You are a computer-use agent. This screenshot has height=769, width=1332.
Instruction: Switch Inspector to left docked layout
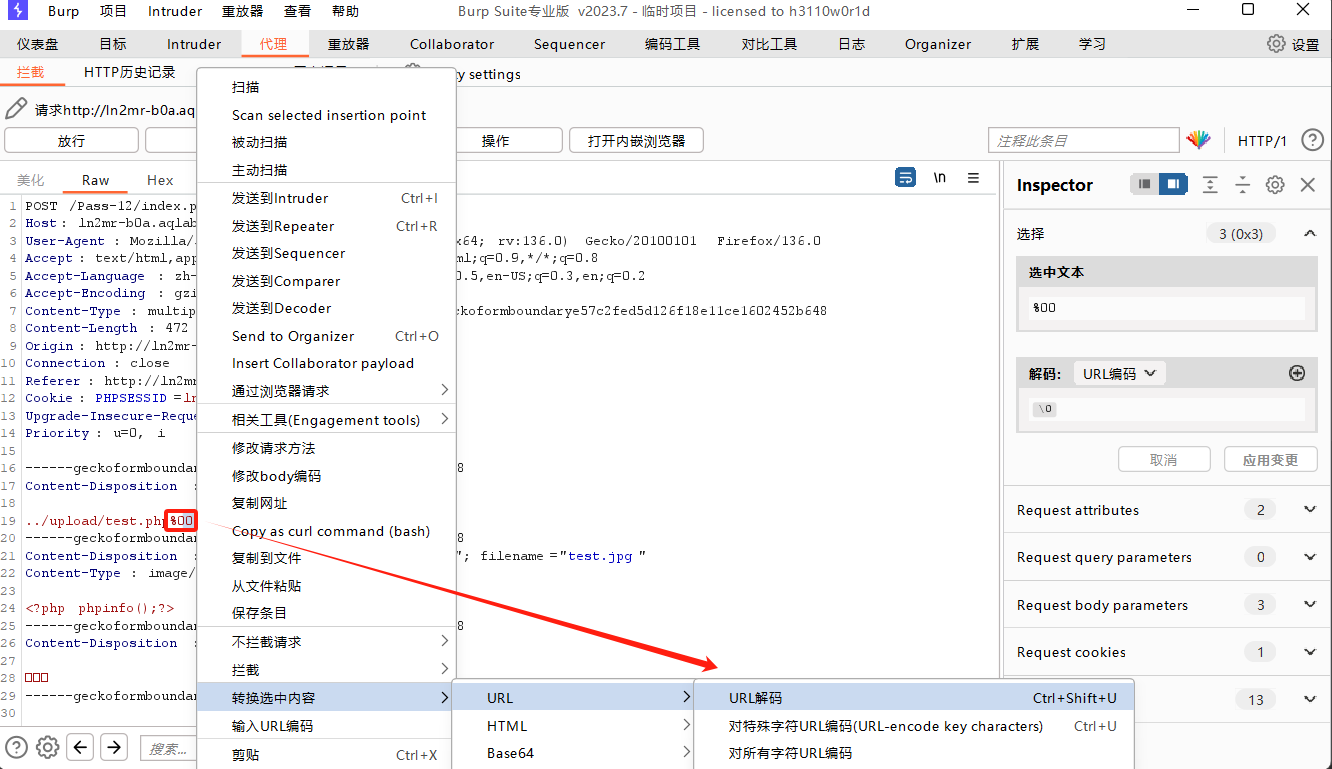point(1145,184)
